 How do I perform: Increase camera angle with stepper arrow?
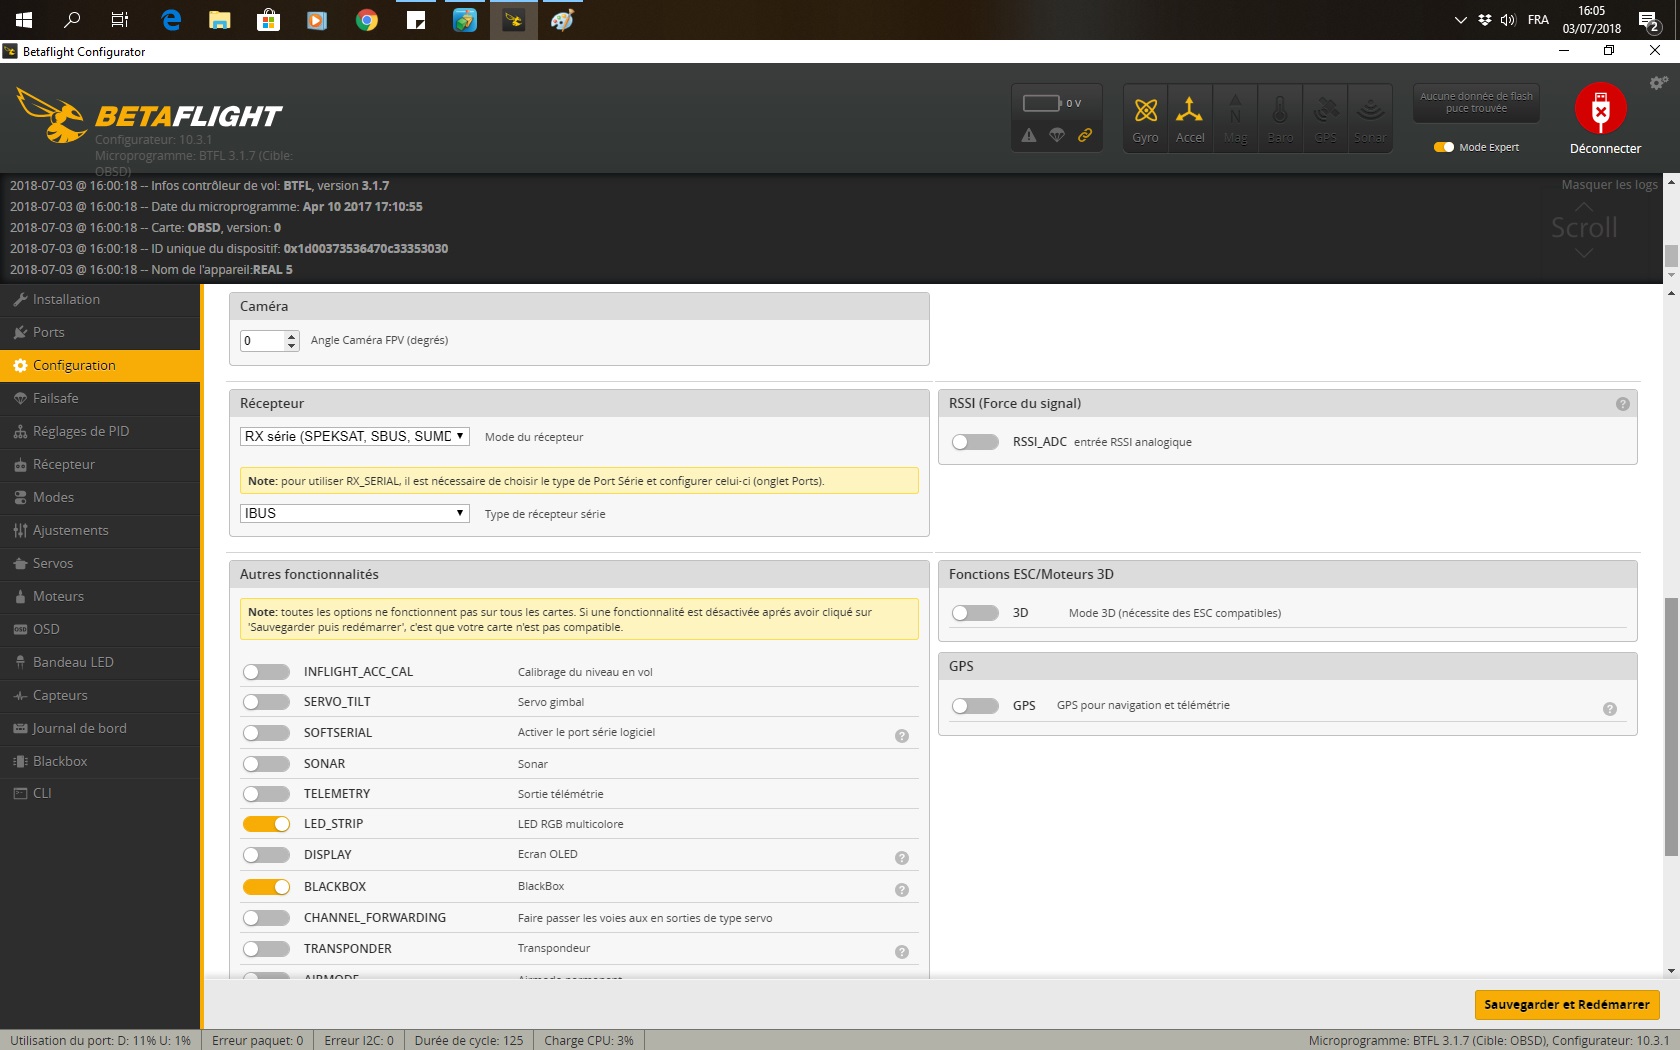[x=291, y=336]
